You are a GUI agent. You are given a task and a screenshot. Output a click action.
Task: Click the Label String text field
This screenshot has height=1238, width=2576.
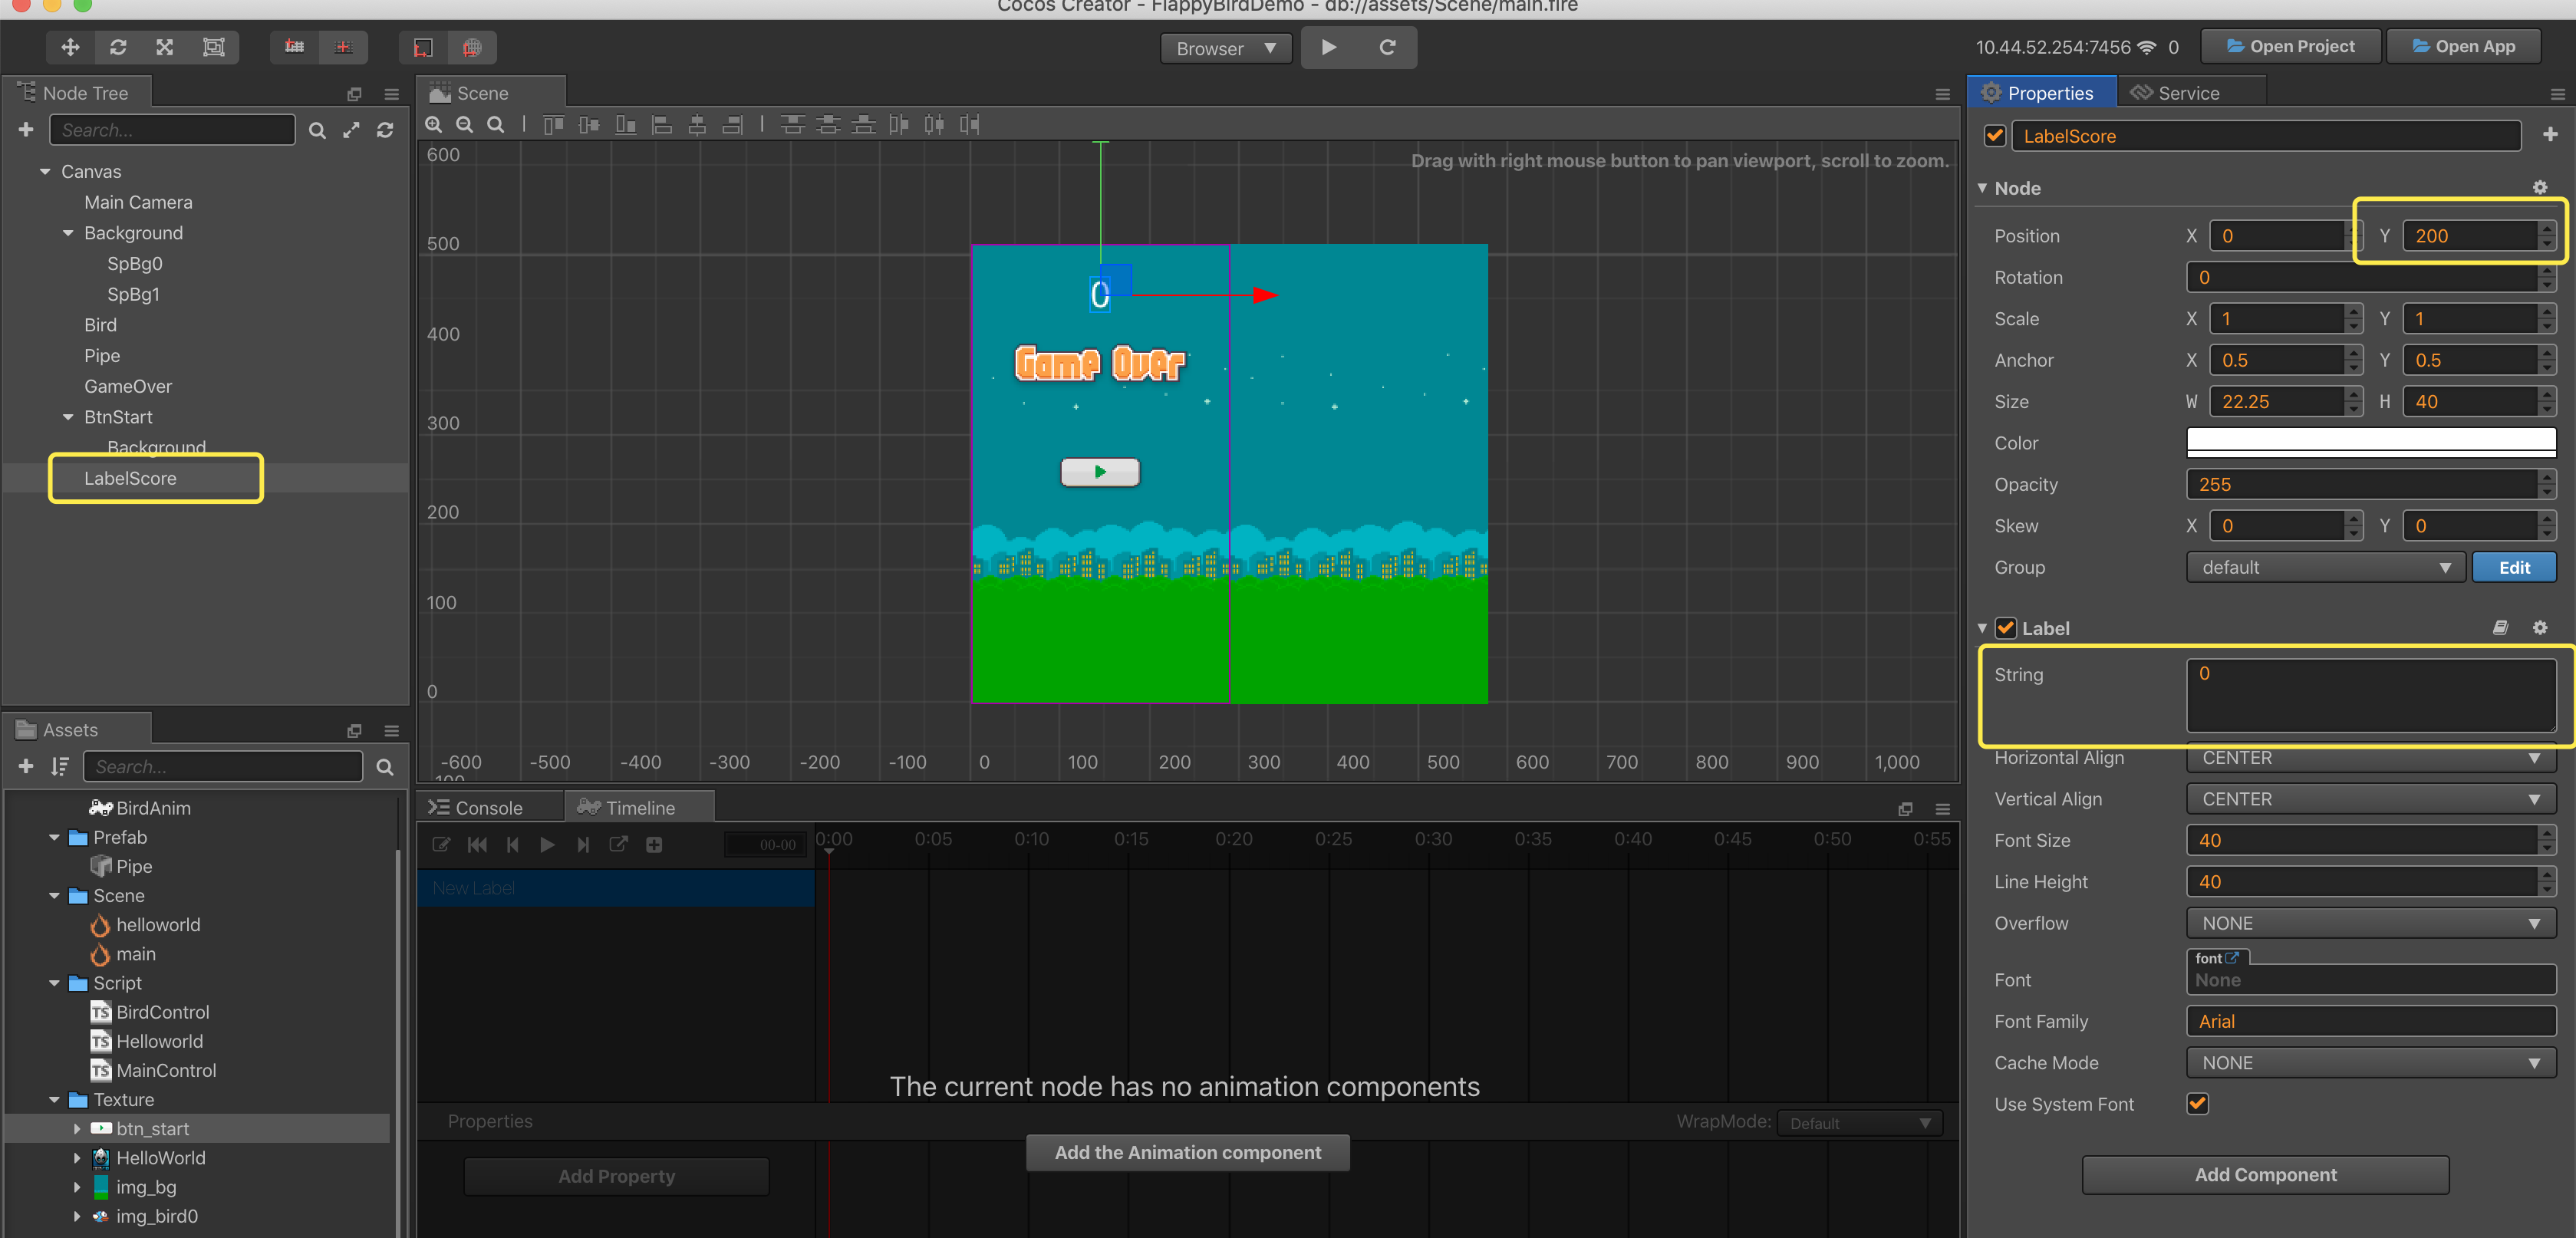point(2371,696)
